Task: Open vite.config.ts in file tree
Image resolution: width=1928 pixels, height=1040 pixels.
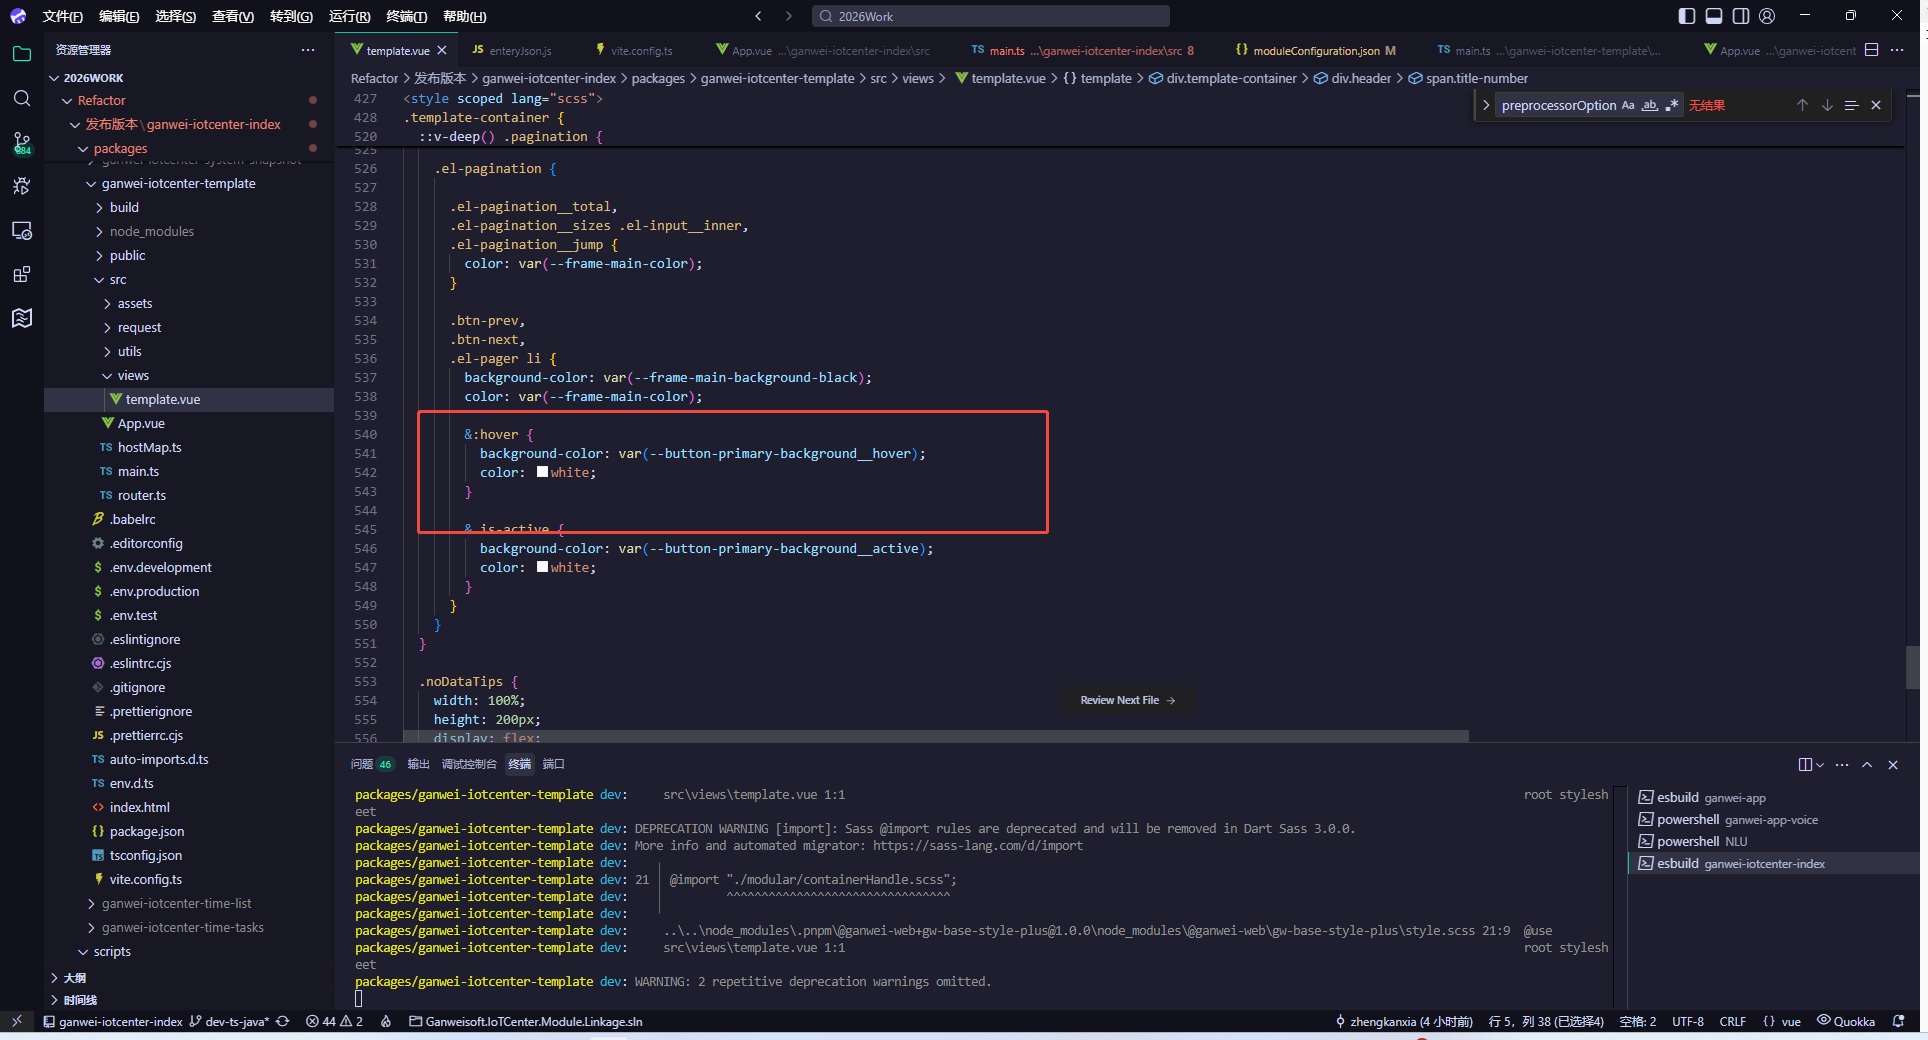Action: 146,880
